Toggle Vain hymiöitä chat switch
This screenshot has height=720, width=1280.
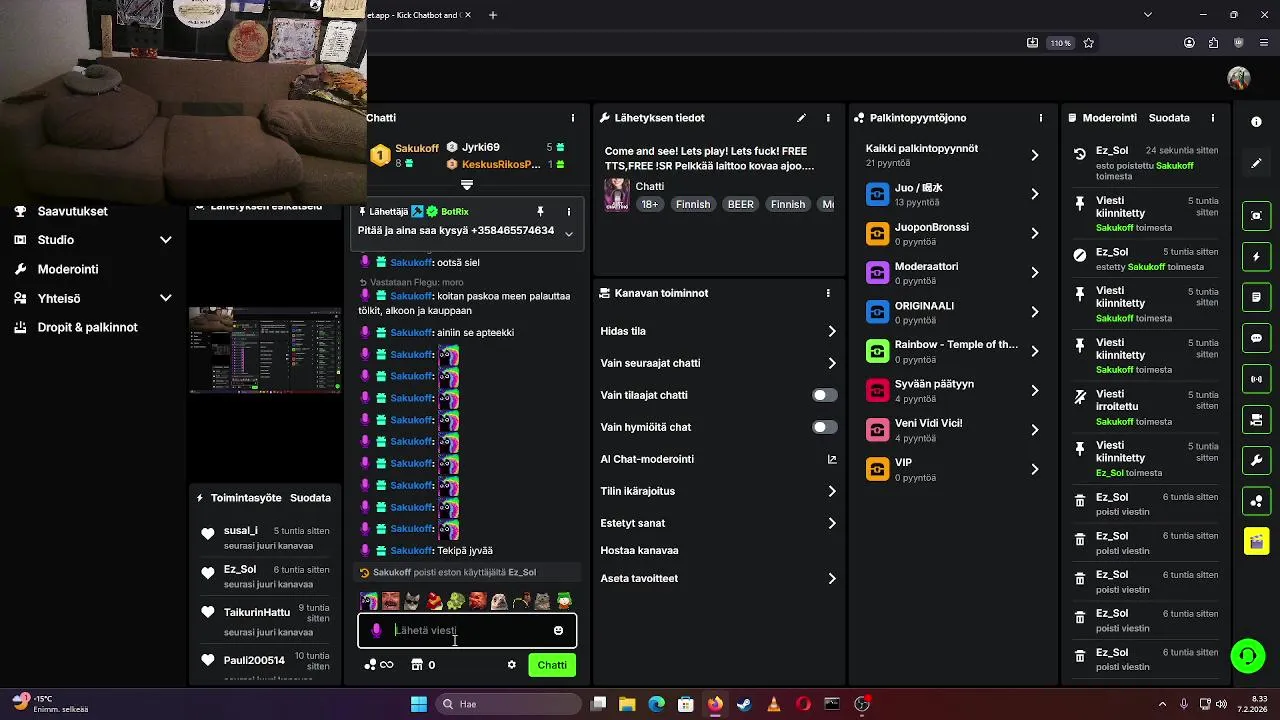(824, 427)
